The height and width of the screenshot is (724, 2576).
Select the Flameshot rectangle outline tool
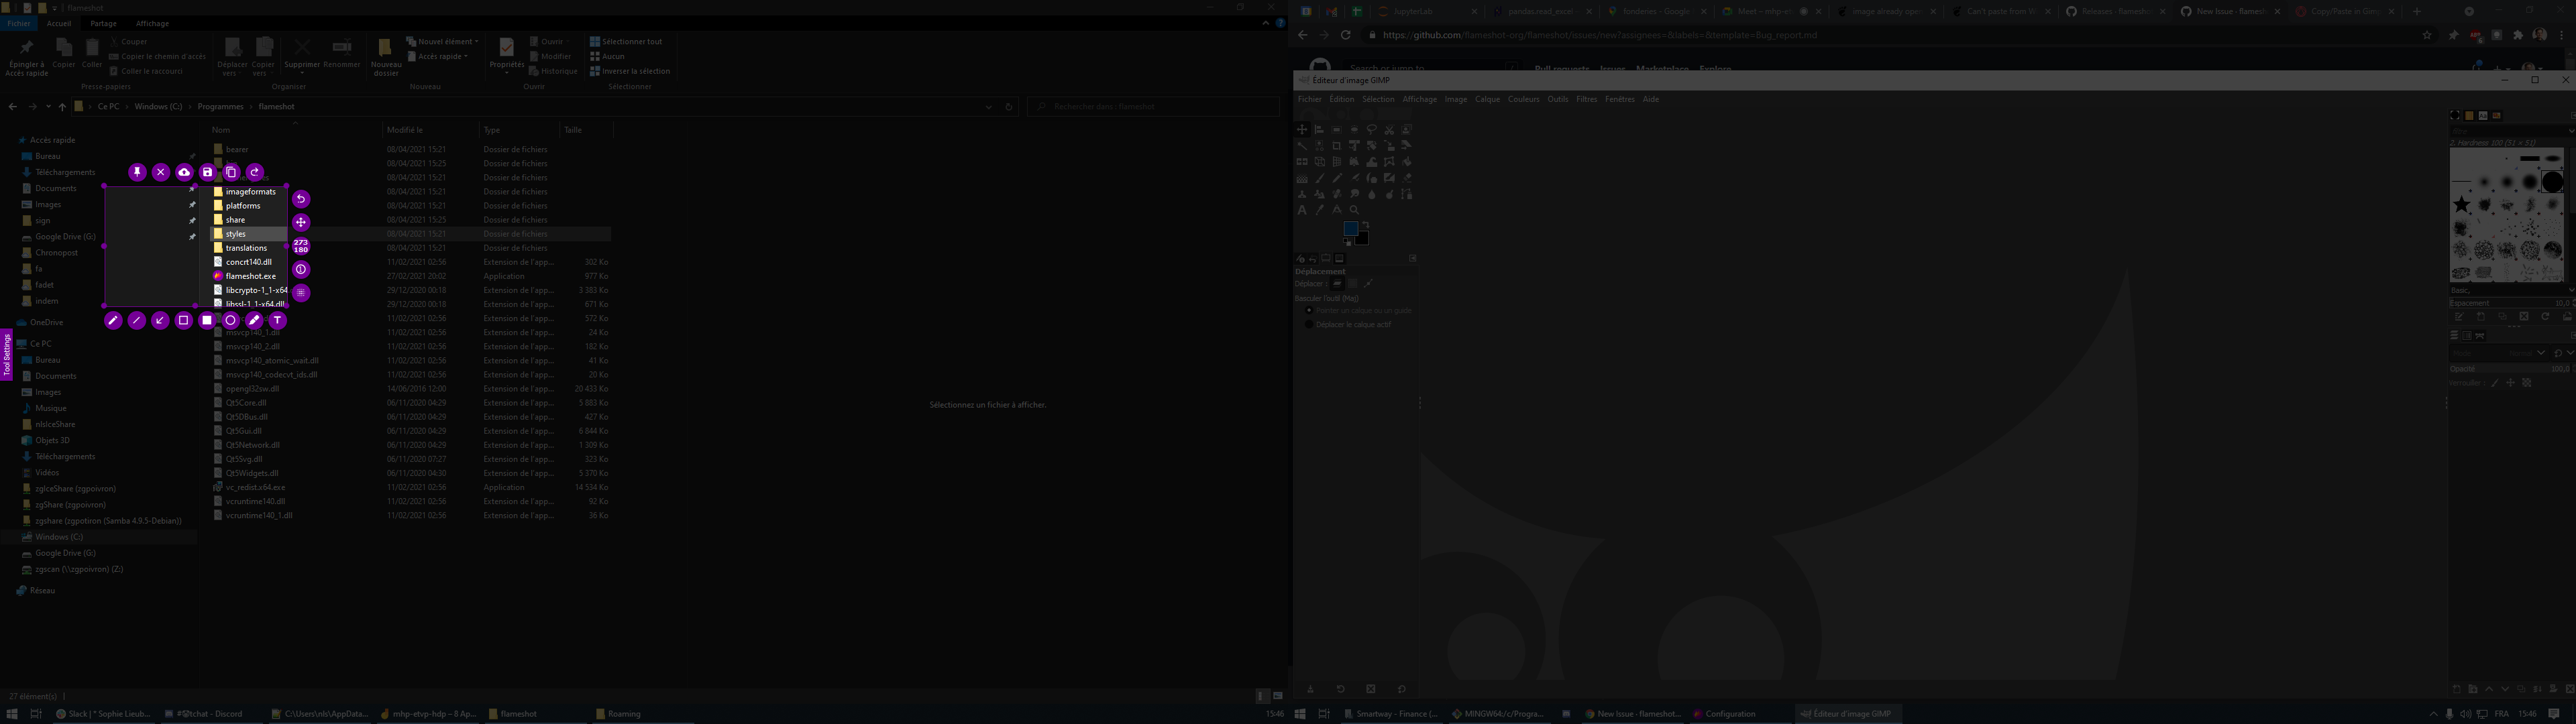[x=184, y=320]
